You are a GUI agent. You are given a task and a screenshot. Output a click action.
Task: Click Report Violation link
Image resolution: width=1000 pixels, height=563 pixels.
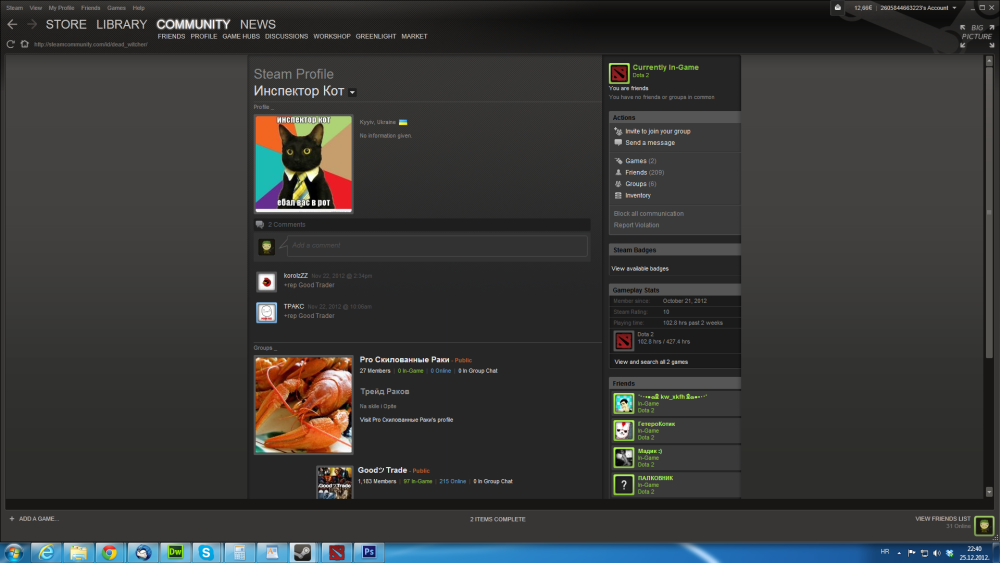pos(636,225)
